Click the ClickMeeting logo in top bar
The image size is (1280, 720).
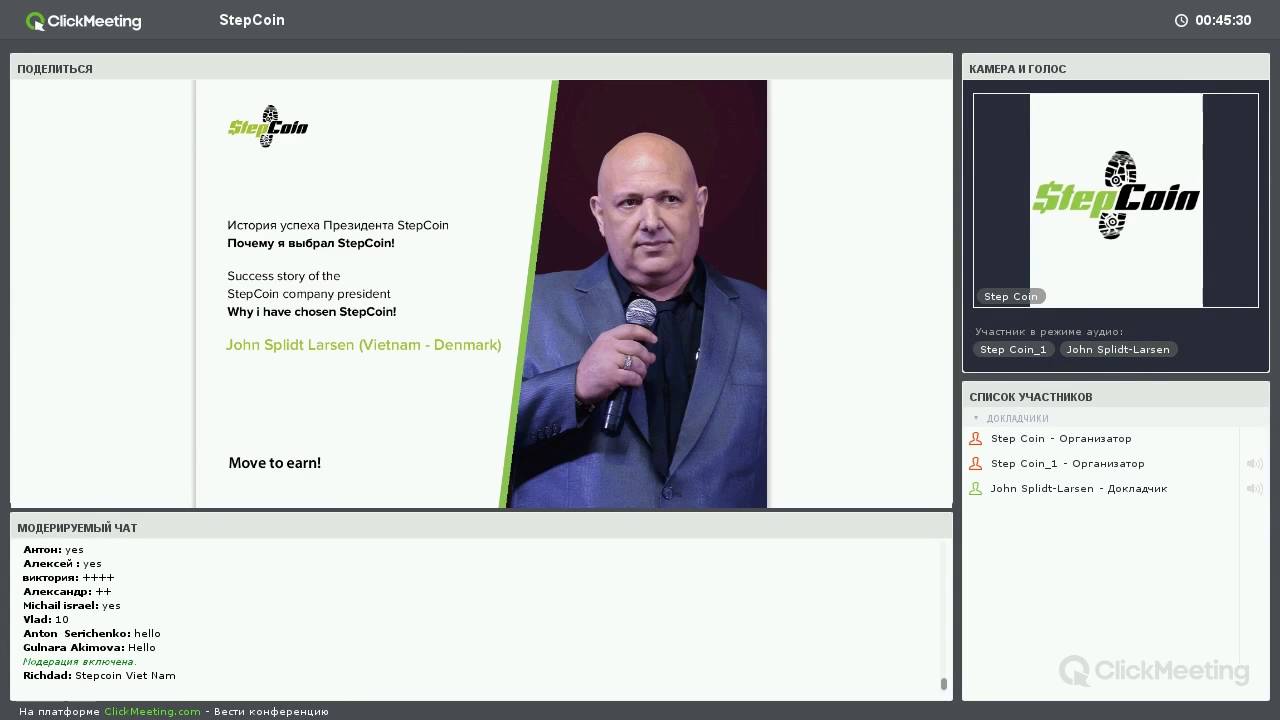[84, 20]
